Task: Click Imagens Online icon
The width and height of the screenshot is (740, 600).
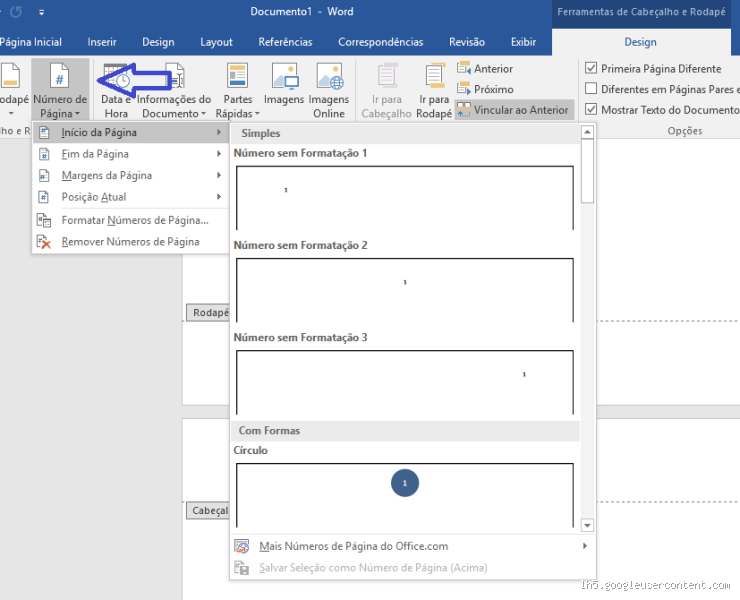Action: (x=328, y=78)
